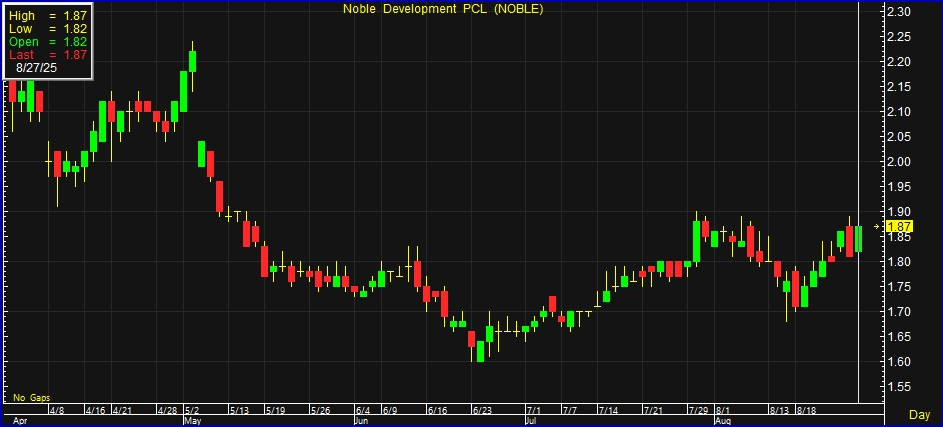Click the 2.20 price axis label
This screenshot has width=943, height=427.
pyautogui.click(x=900, y=62)
